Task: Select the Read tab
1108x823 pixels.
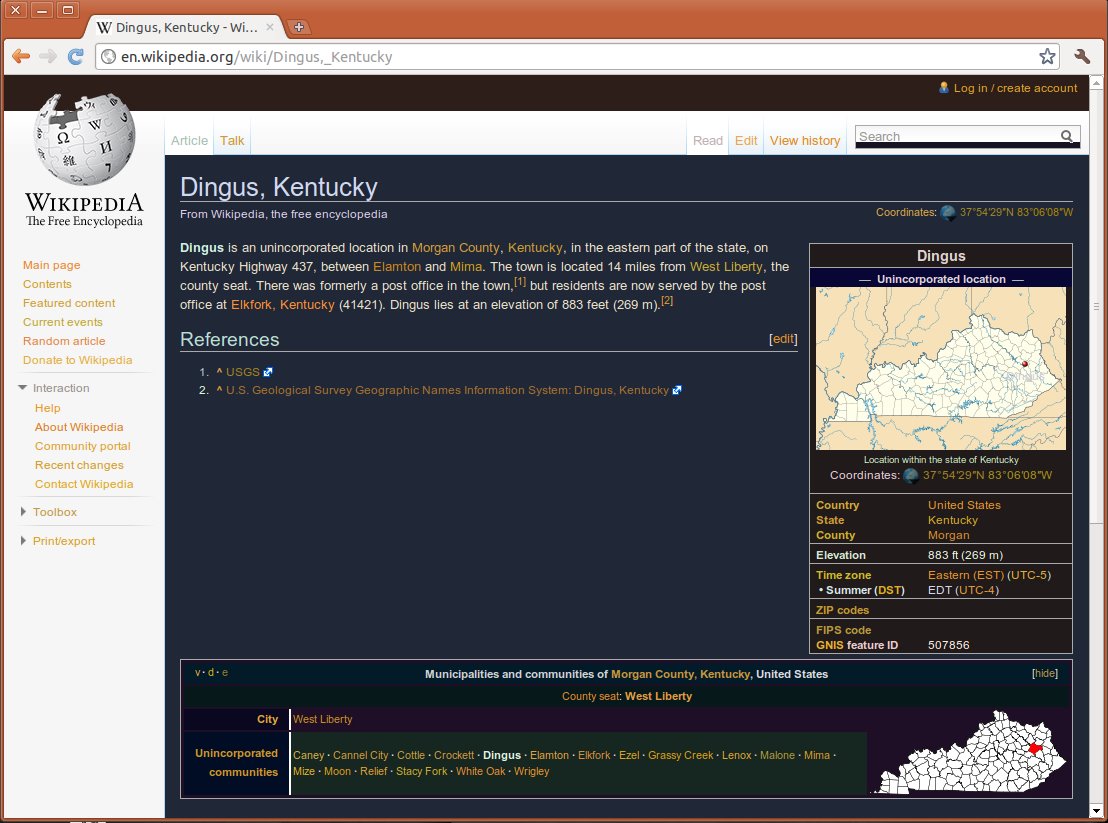Action: click(x=707, y=141)
